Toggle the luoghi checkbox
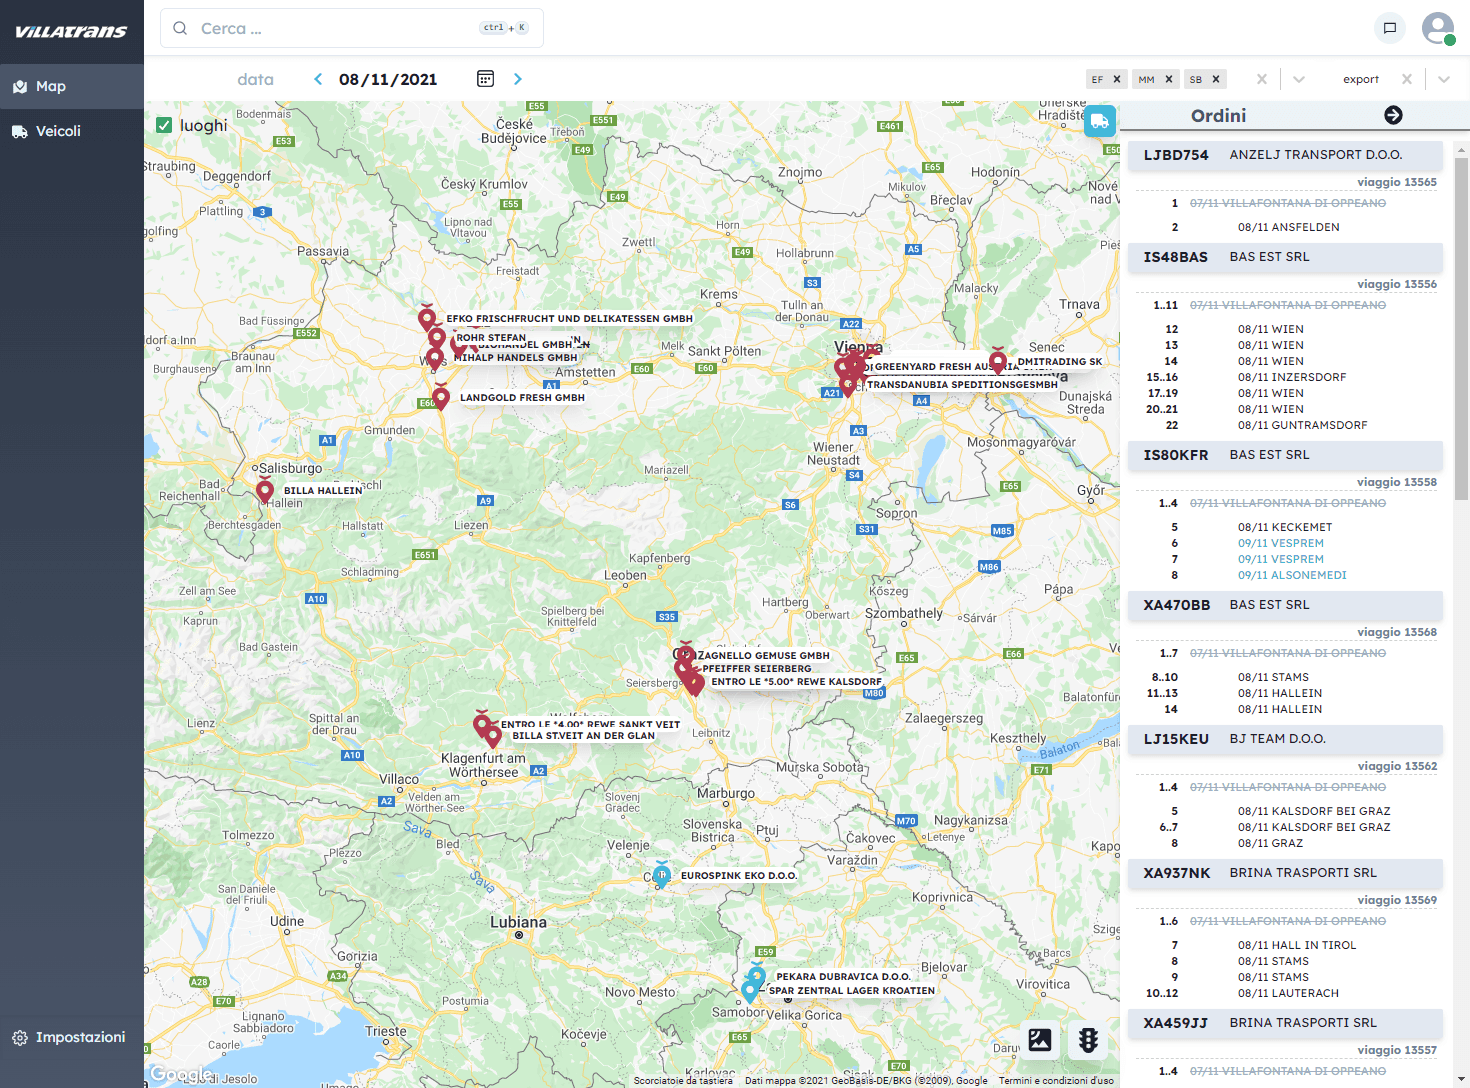Image resolution: width=1470 pixels, height=1088 pixels. click(x=164, y=125)
